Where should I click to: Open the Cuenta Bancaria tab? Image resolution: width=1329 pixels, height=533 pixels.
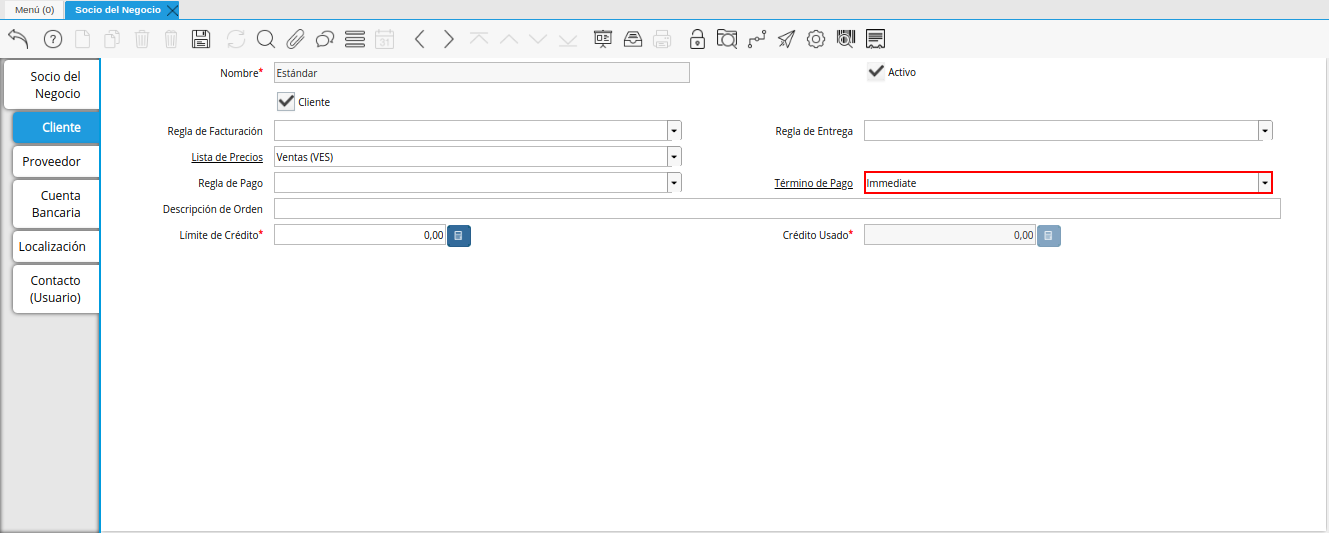pos(56,204)
